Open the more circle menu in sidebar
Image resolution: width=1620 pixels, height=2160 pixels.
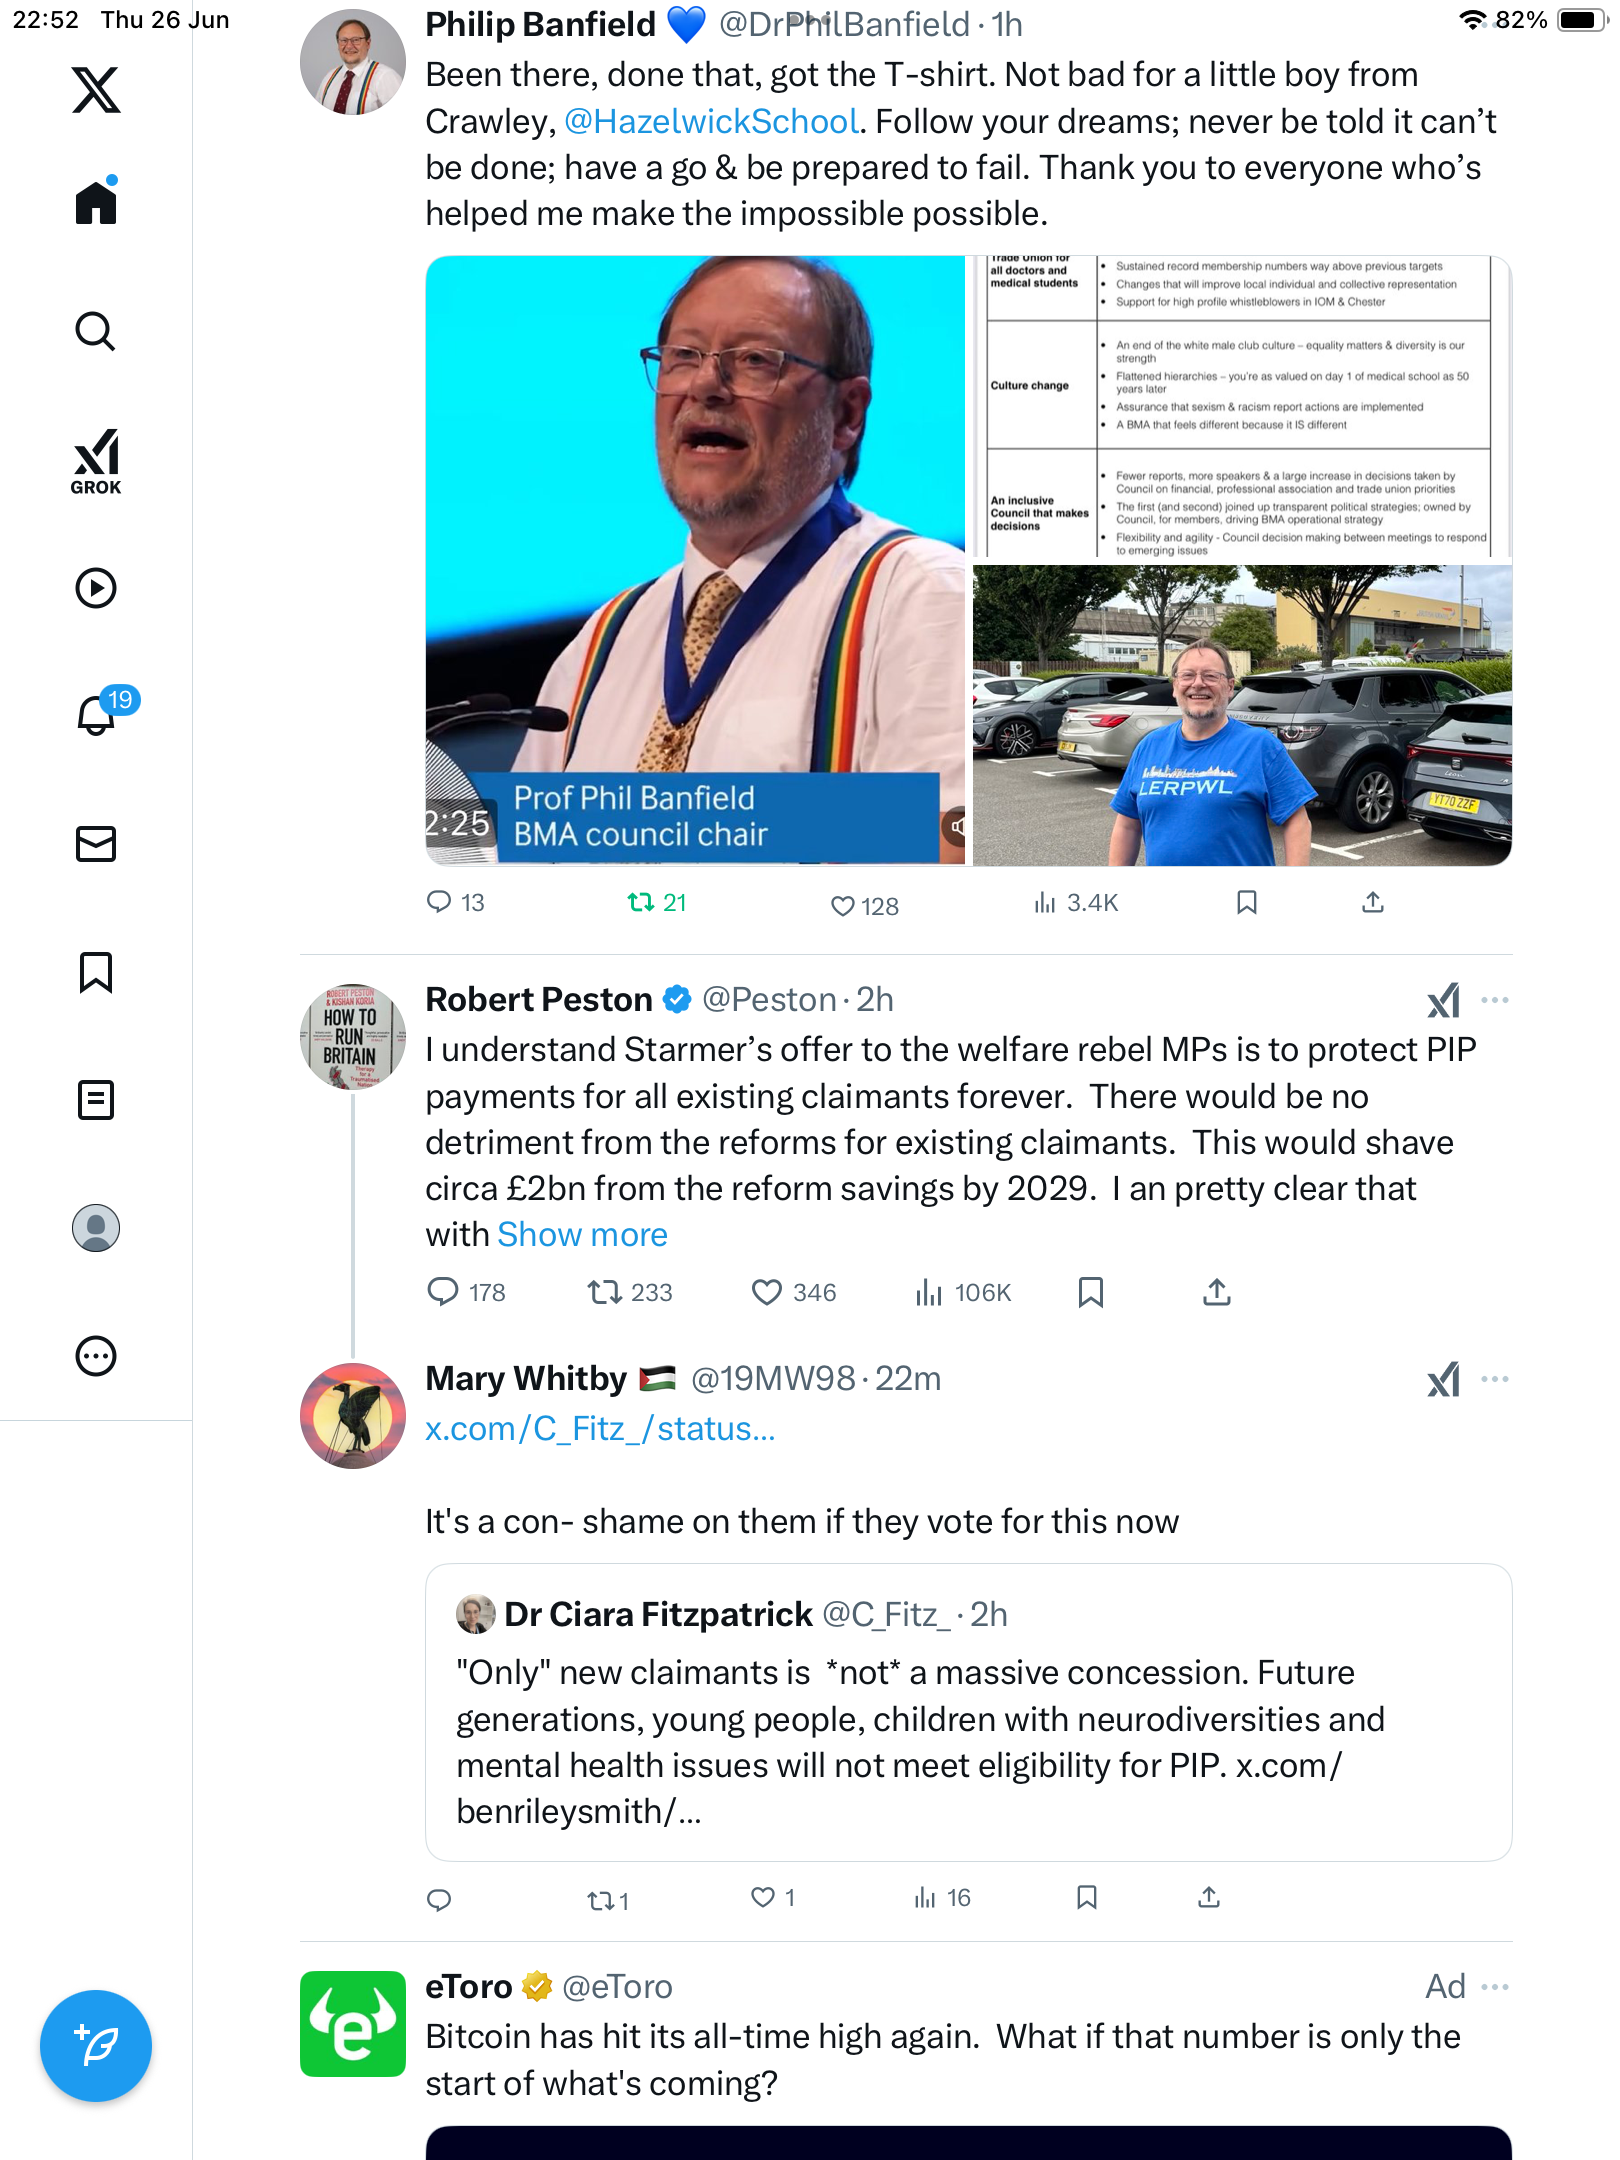click(96, 1356)
